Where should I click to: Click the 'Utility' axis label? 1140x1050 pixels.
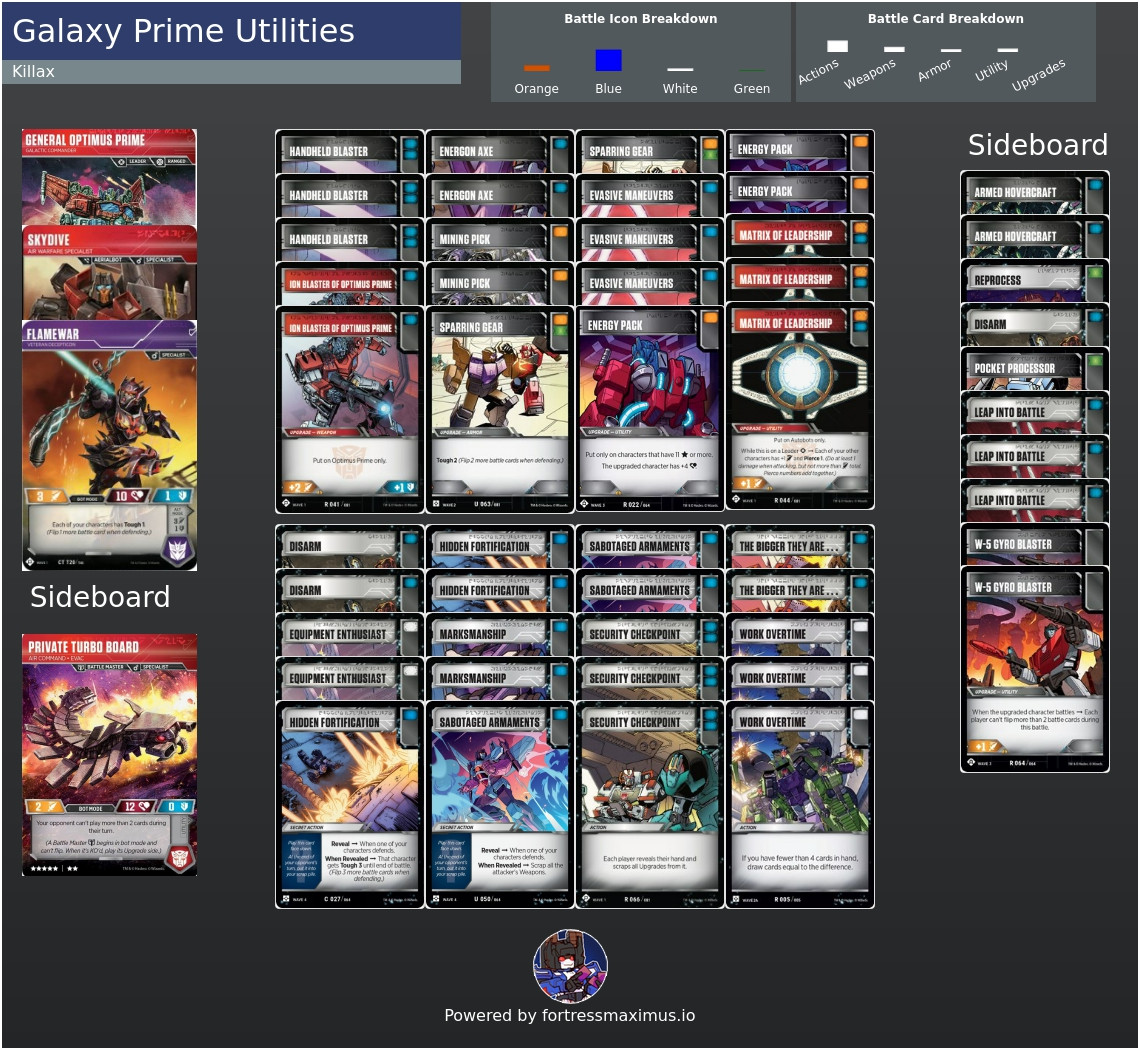coord(991,70)
